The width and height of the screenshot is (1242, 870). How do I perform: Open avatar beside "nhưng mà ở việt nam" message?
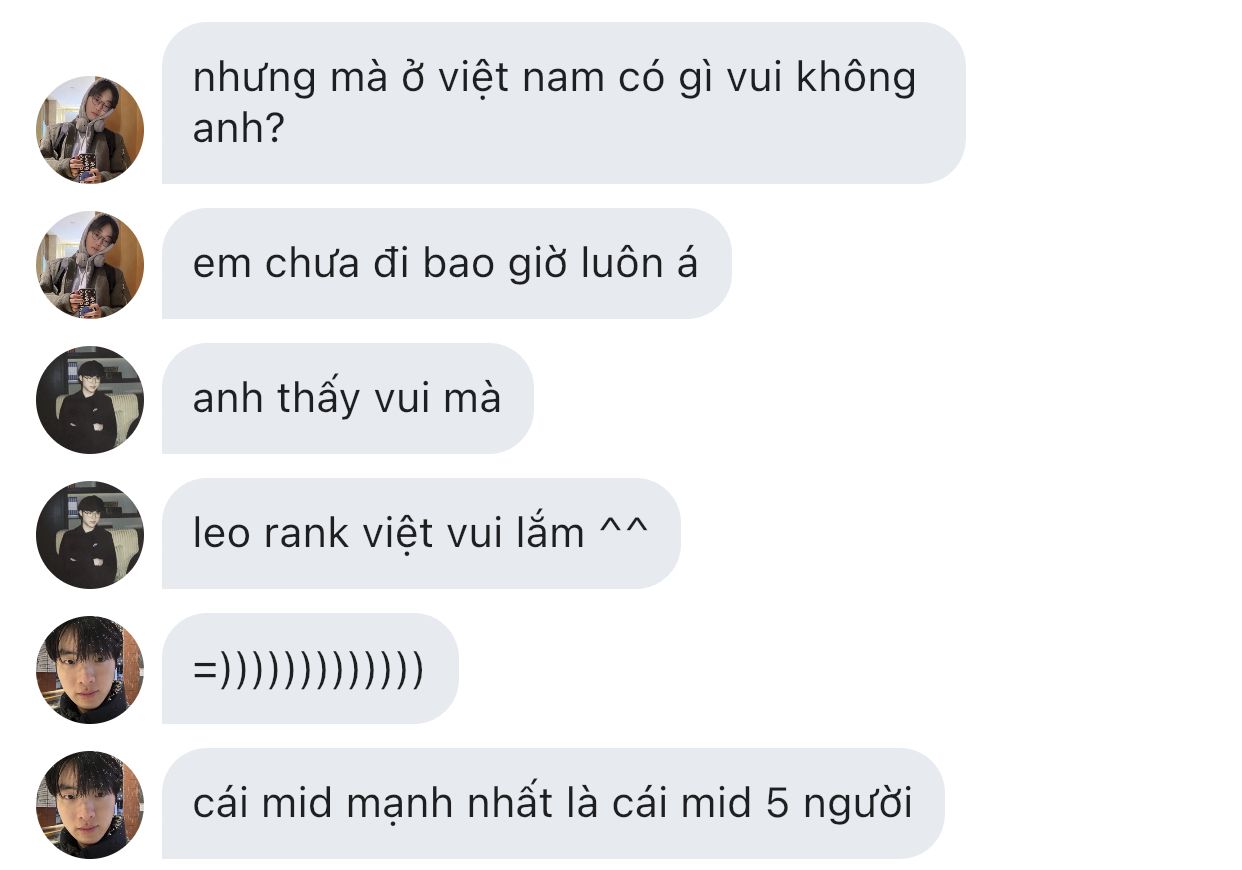[90, 130]
